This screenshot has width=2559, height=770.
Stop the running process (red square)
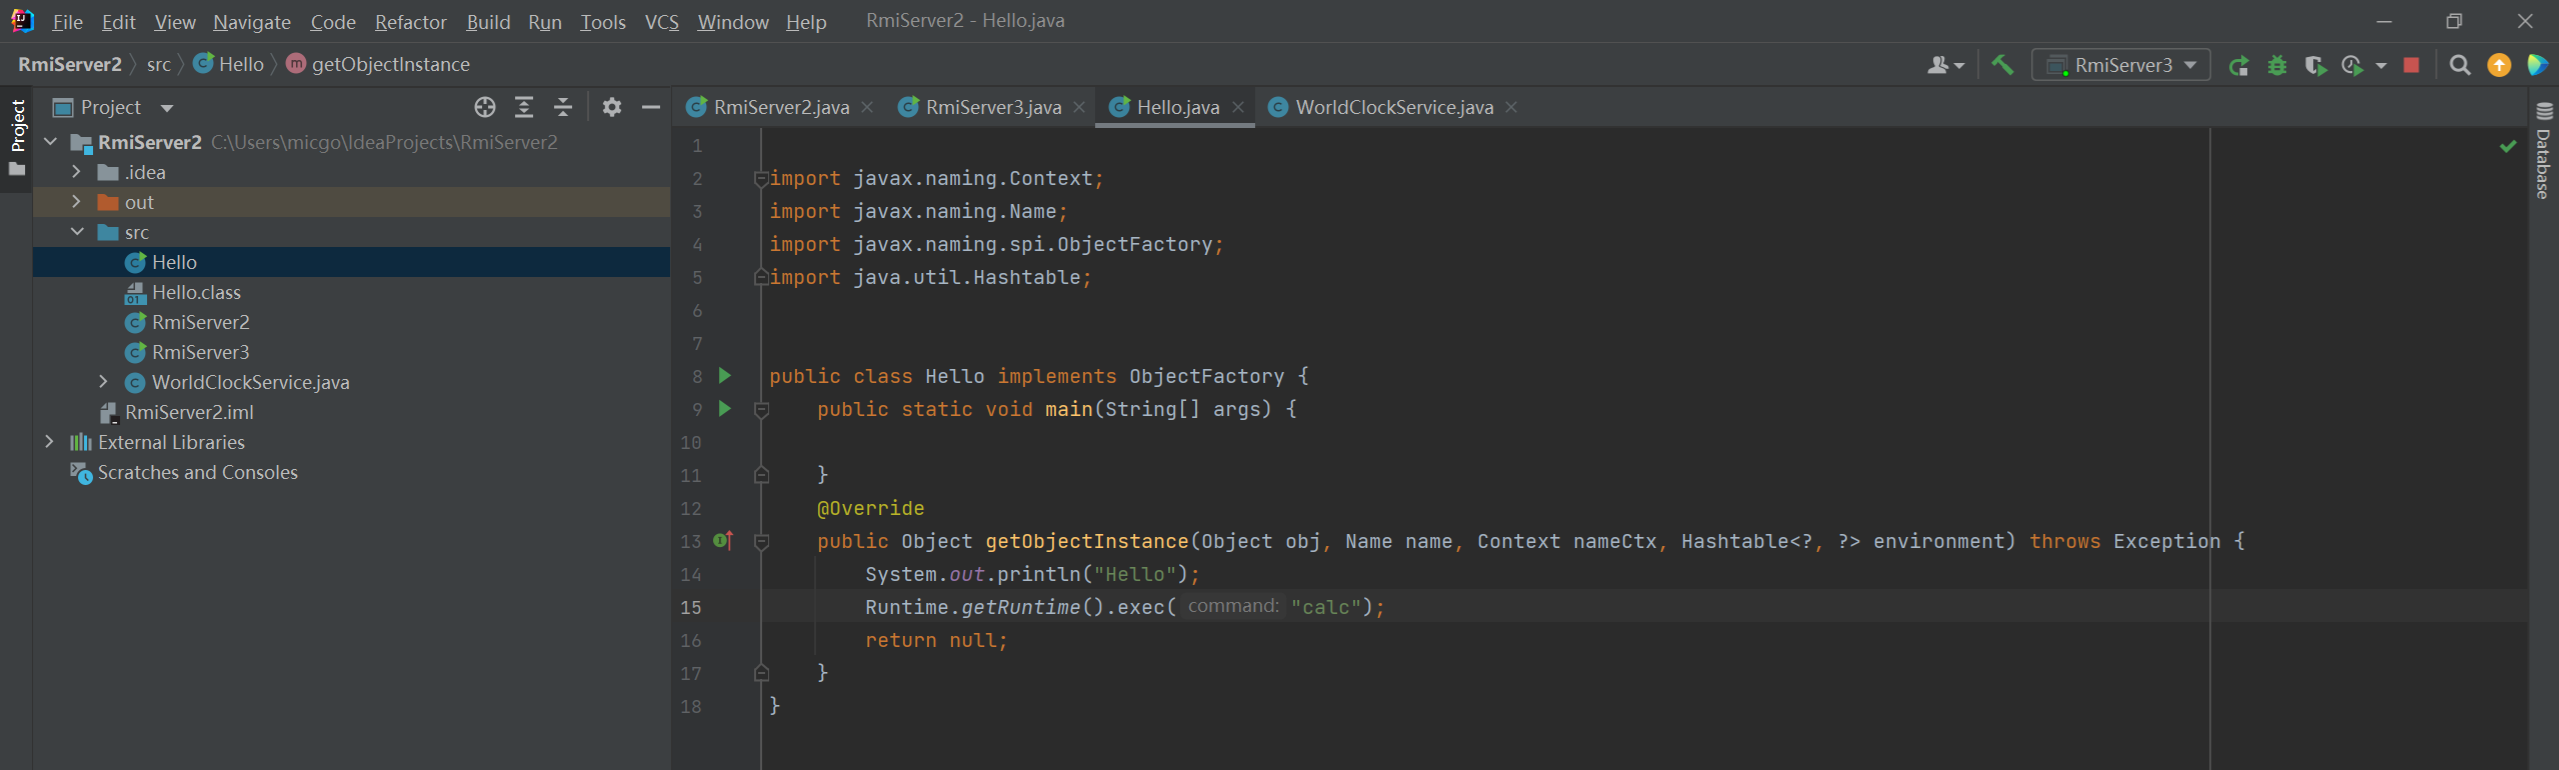point(2411,65)
